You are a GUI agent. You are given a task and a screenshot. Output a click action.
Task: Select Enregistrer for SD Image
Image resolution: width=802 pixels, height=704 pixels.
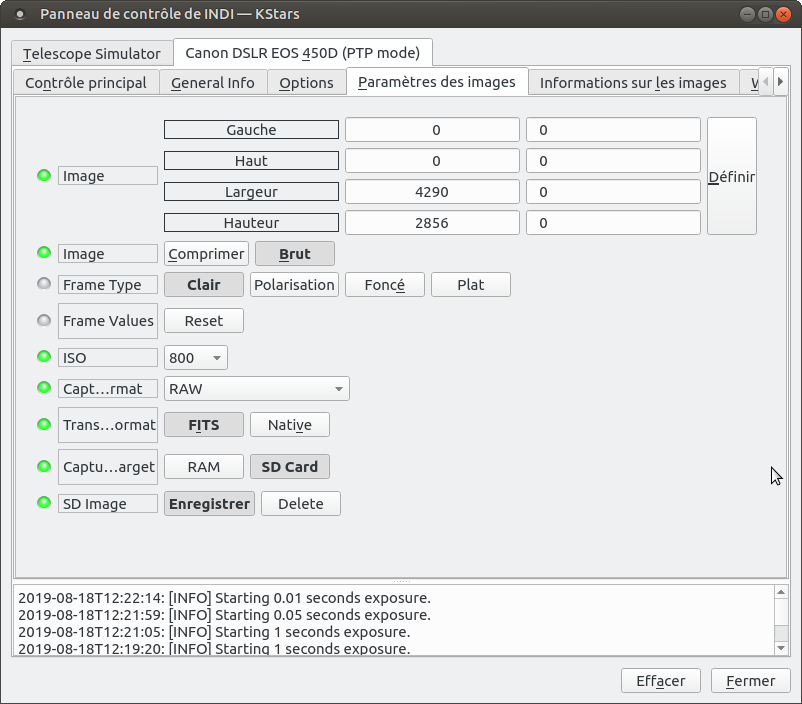tap(209, 503)
